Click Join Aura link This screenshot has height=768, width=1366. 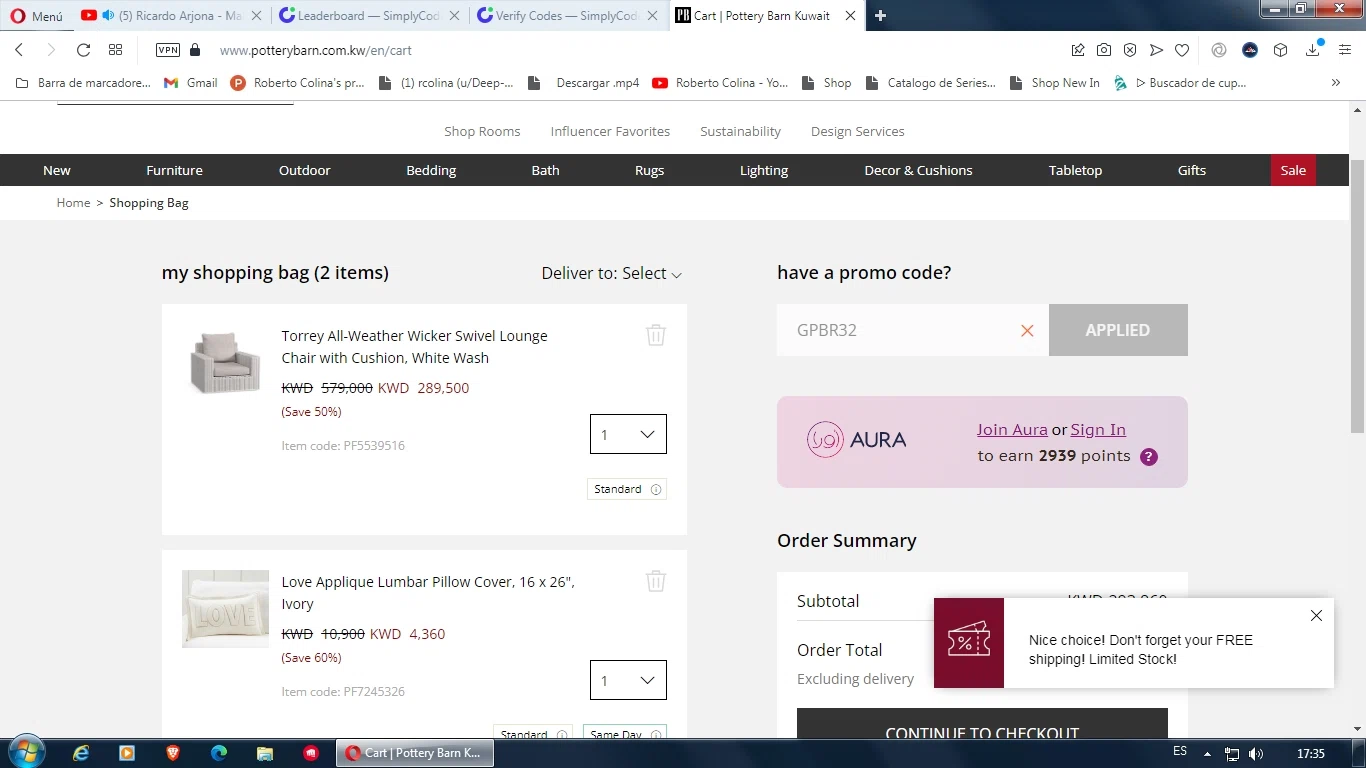[1012, 430]
